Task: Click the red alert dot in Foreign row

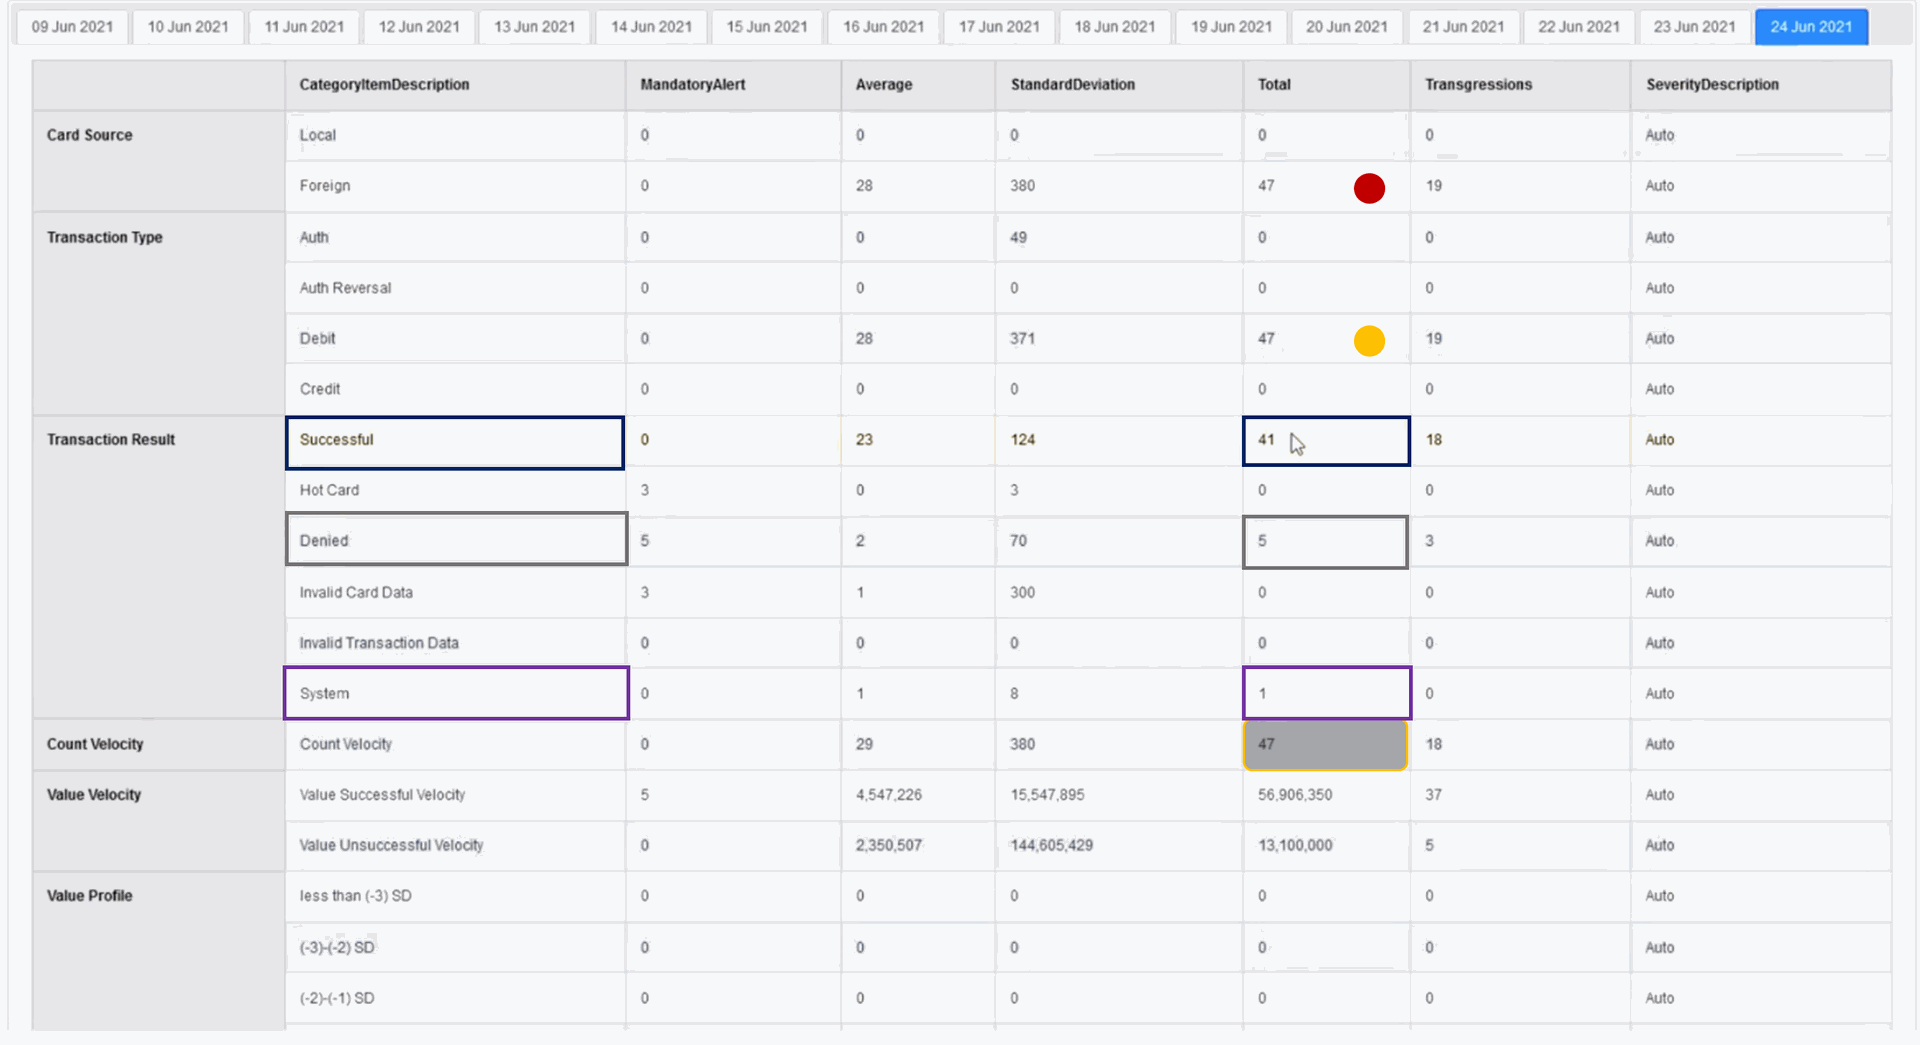Action: click(x=1369, y=188)
